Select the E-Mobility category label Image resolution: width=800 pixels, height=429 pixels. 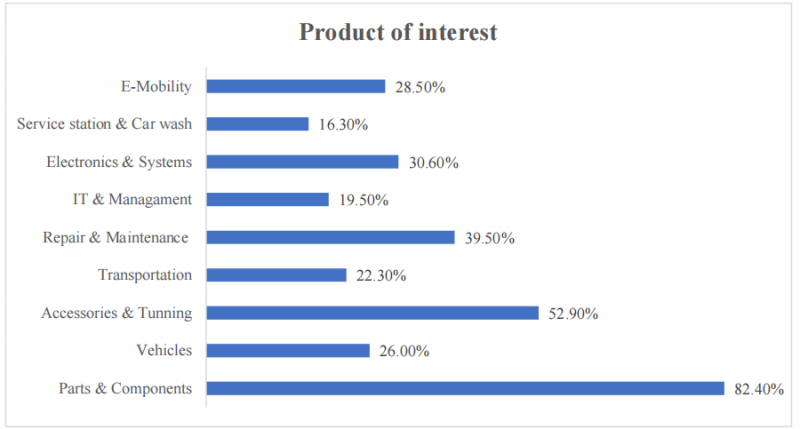coord(156,86)
